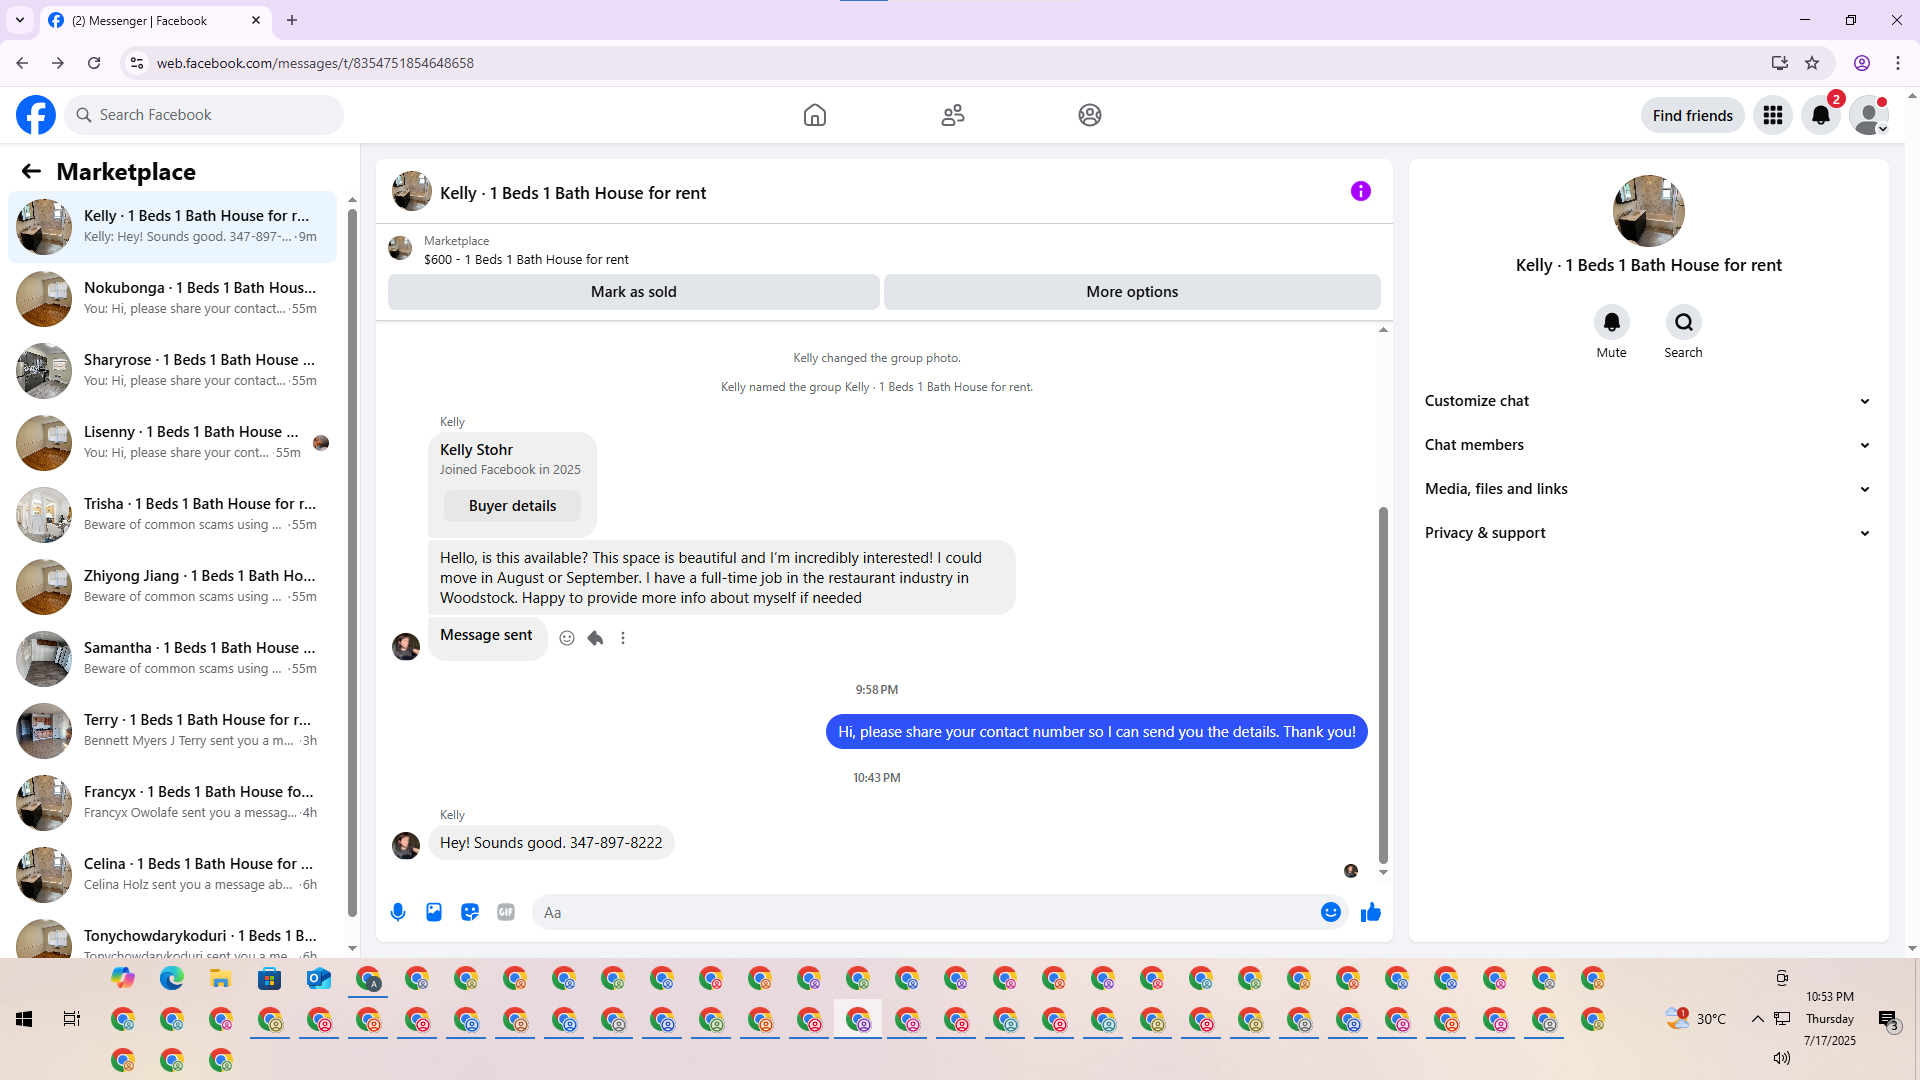The image size is (1920, 1080).
Task: Expand Media, files and links section
Action: click(1648, 489)
